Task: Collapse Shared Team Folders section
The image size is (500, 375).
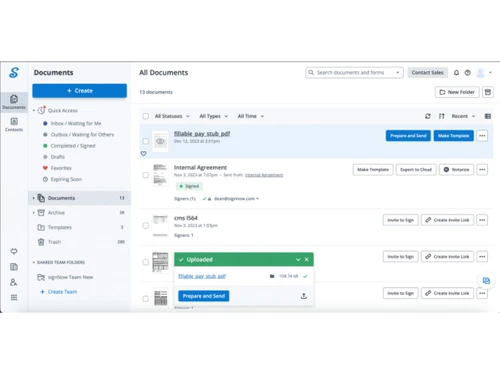Action: click(34, 262)
